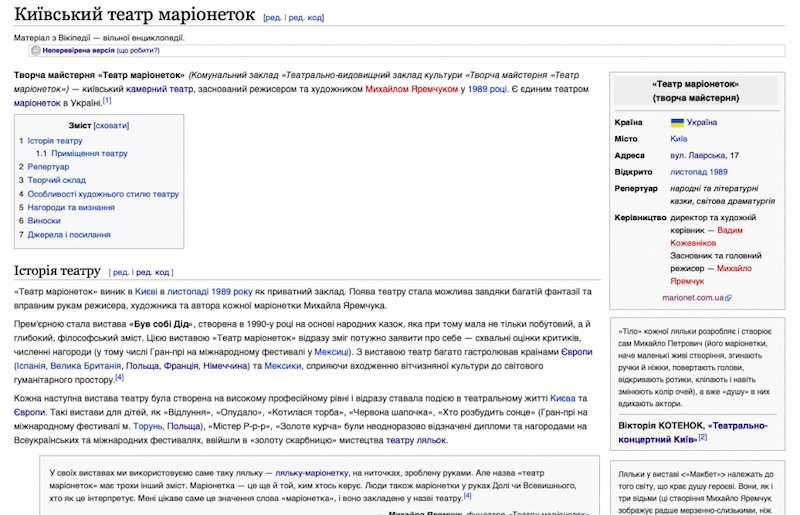Open «Мексиці» link in history section
This screenshot has width=800, height=515.
pos(332,352)
